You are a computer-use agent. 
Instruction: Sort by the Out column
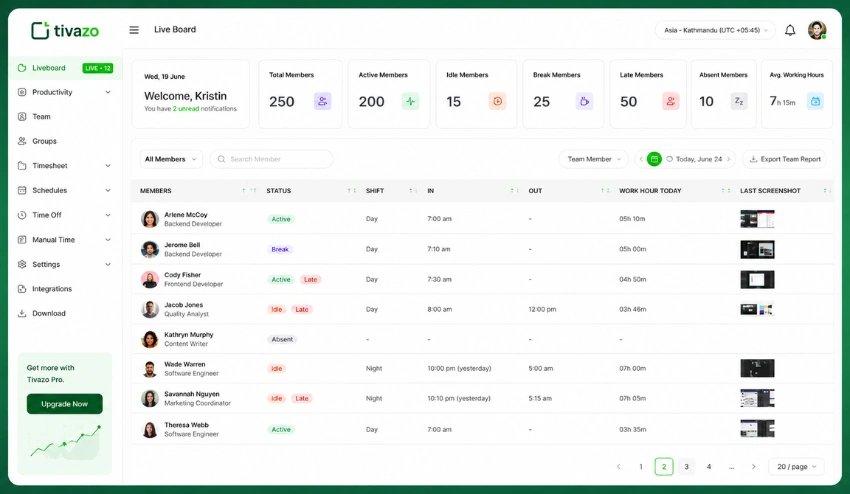coord(605,190)
